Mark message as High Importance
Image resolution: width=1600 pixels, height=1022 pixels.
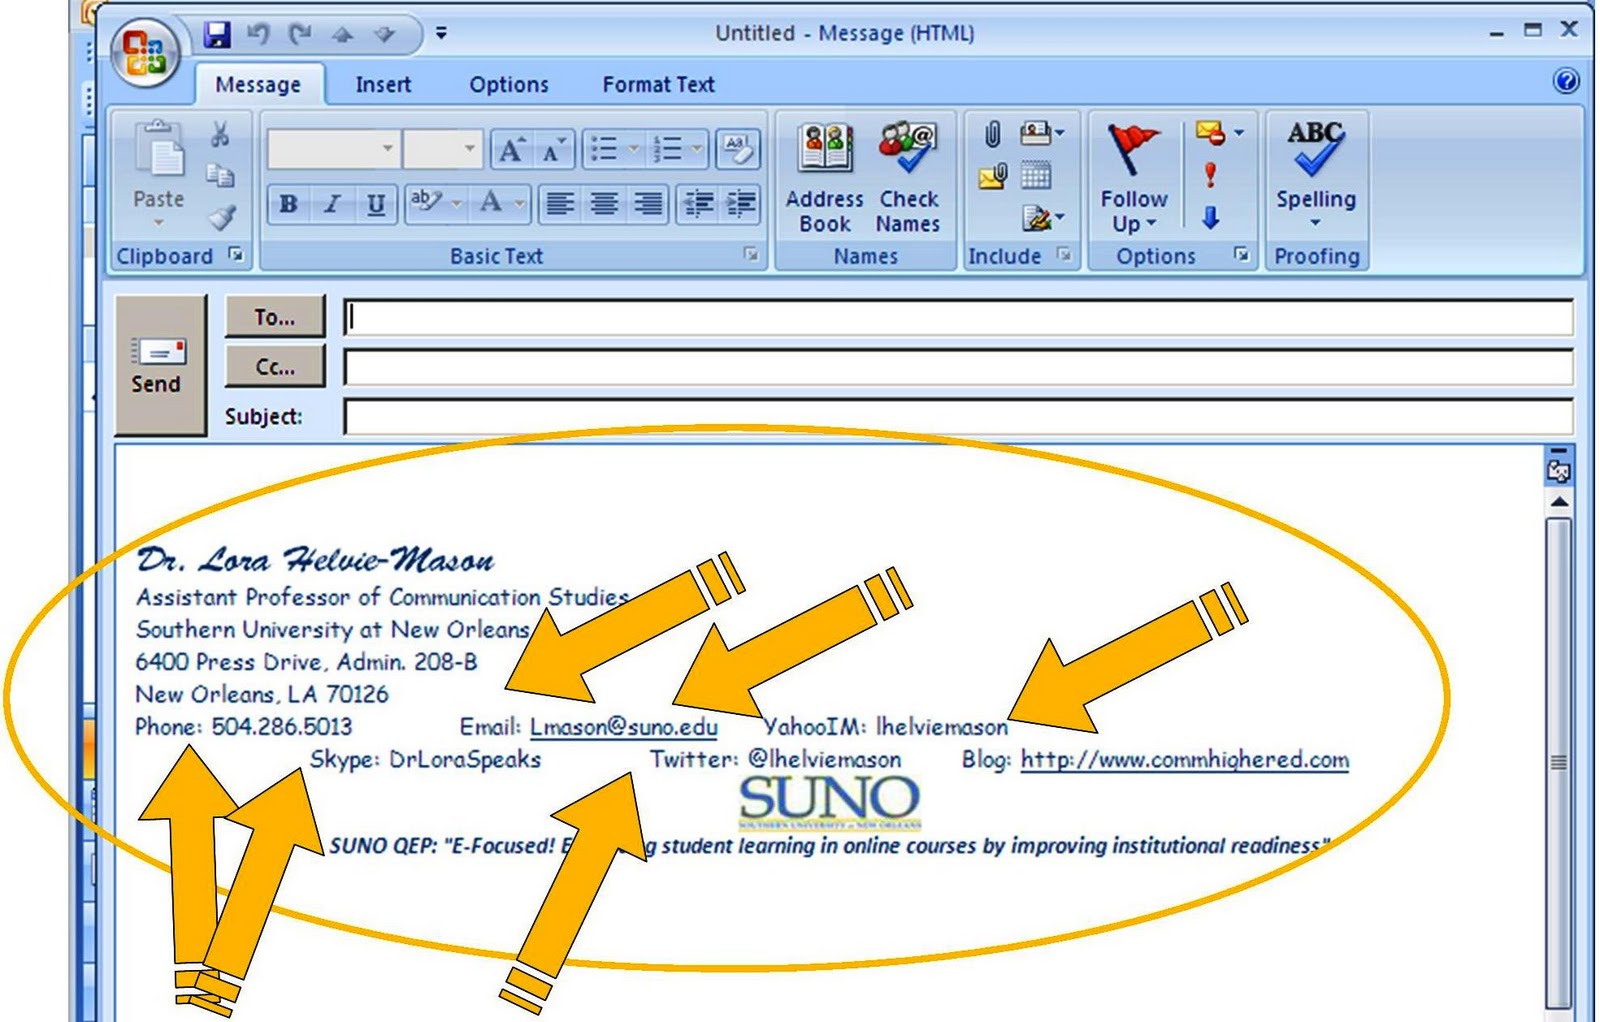click(1210, 175)
